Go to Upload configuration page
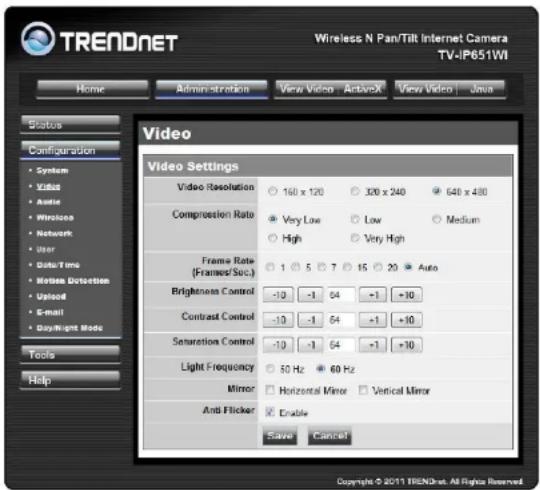Image resolution: width=540 pixels, height=490 pixels. click(x=51, y=296)
